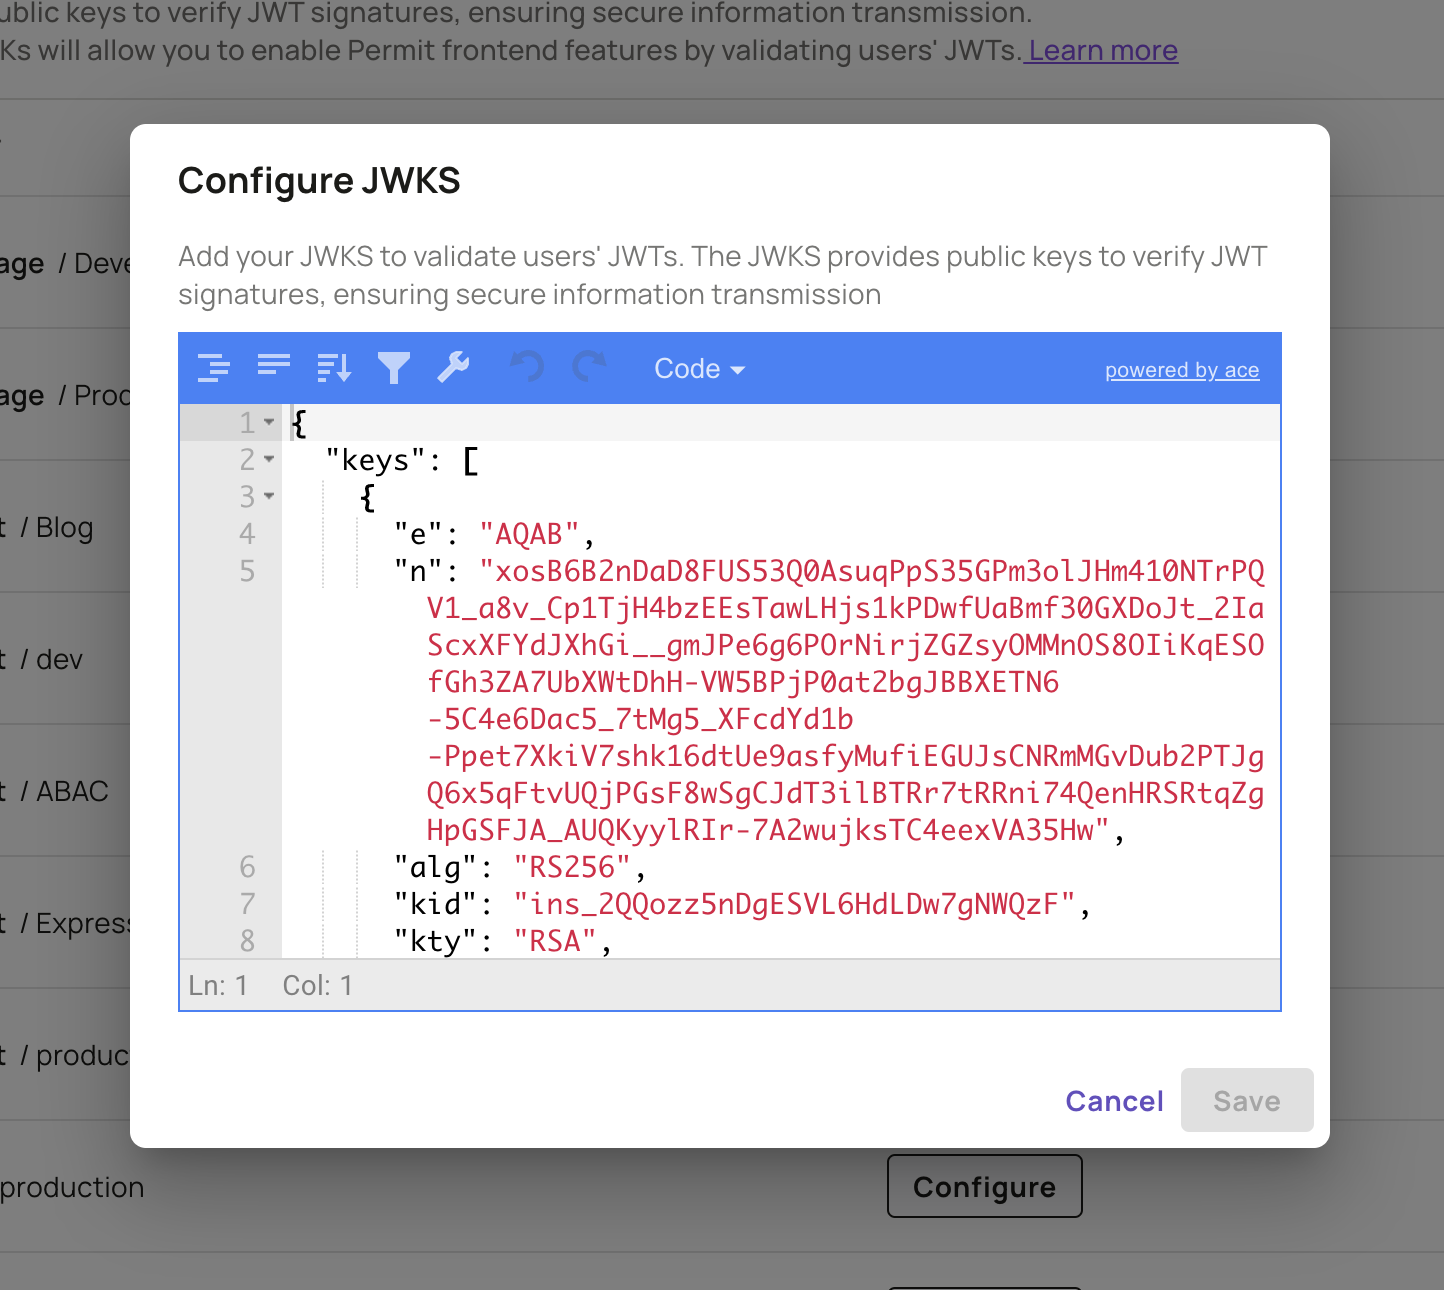Collapse the keys array fold triangle
1444x1290 pixels.
(268, 460)
